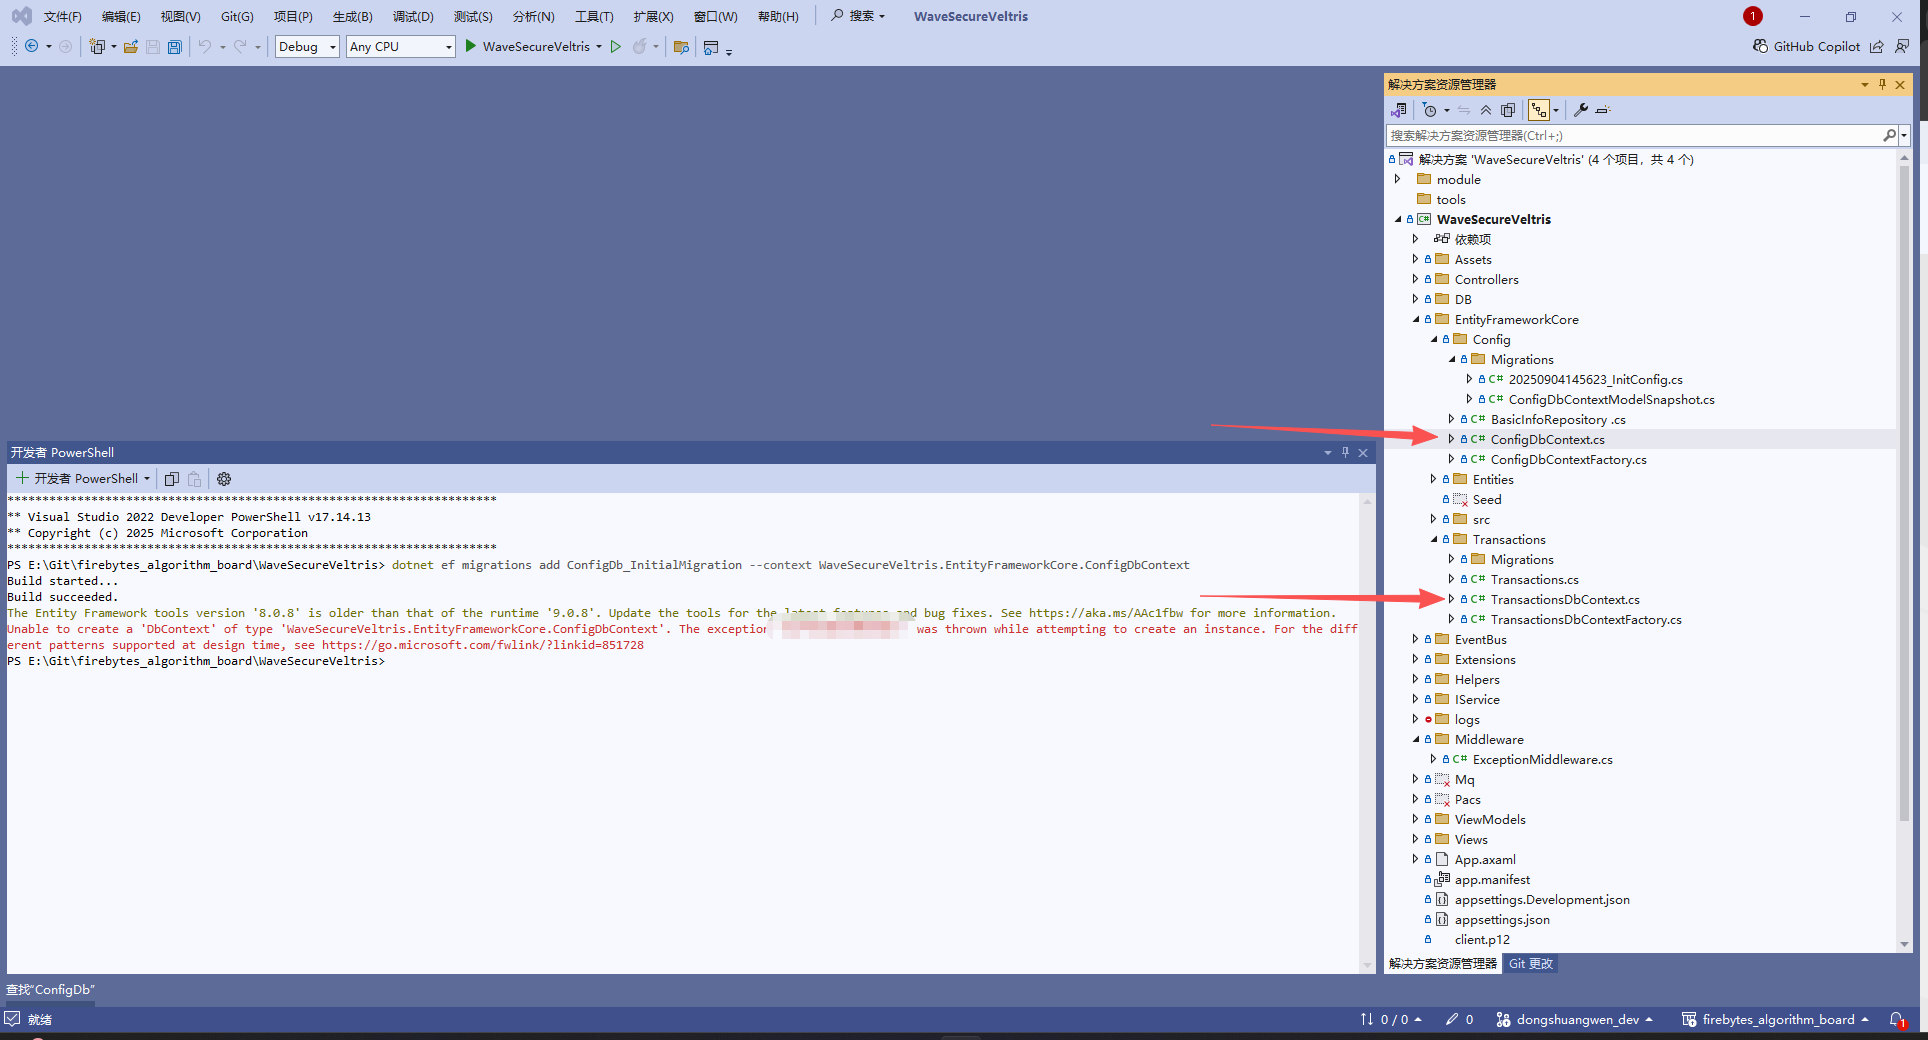Pin the Developer PowerShell panel

(1345, 452)
